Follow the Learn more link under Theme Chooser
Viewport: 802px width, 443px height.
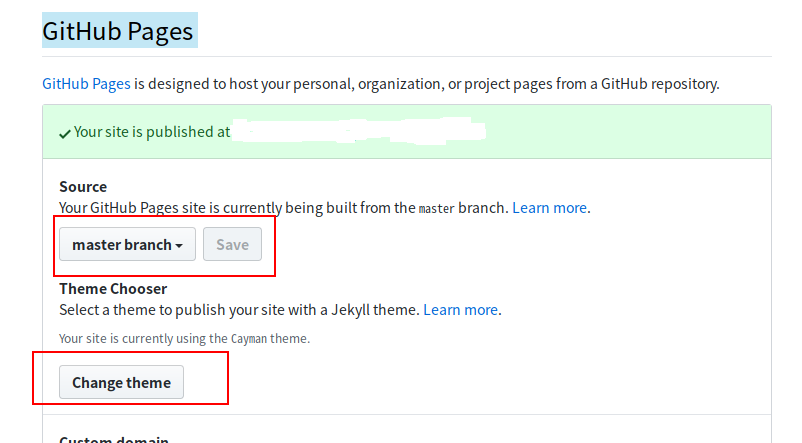click(460, 309)
